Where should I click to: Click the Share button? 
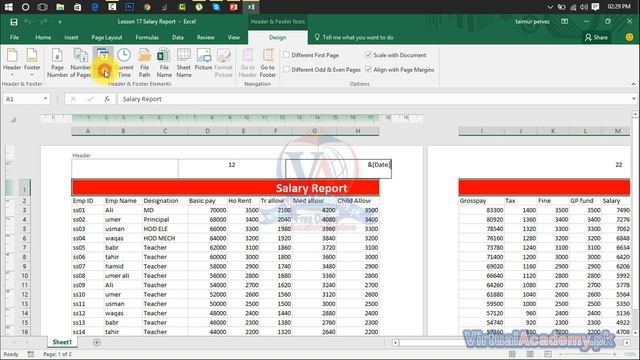point(596,37)
